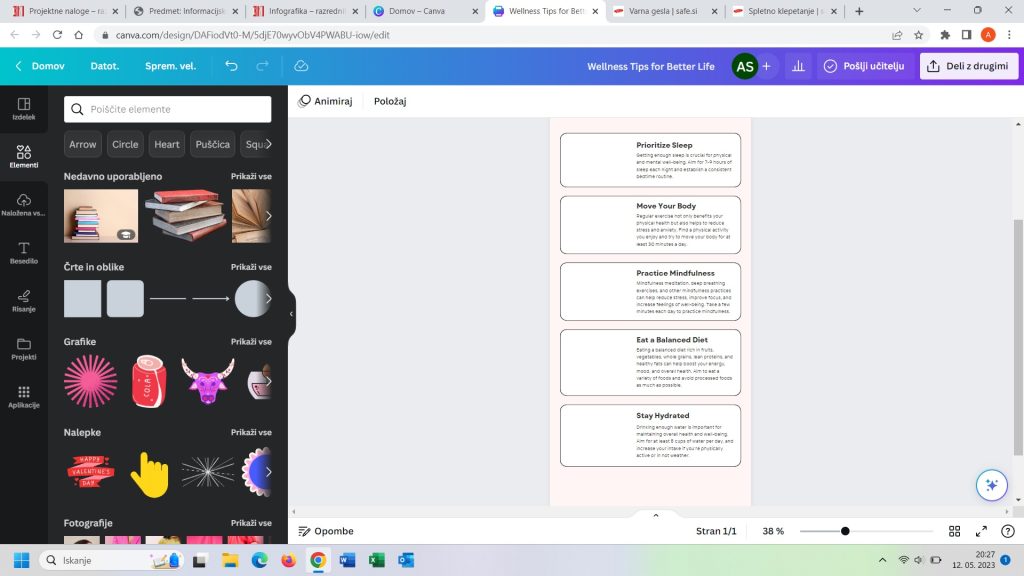Adjust the zoom slider handle
This screenshot has height=576, width=1024.
(x=845, y=532)
